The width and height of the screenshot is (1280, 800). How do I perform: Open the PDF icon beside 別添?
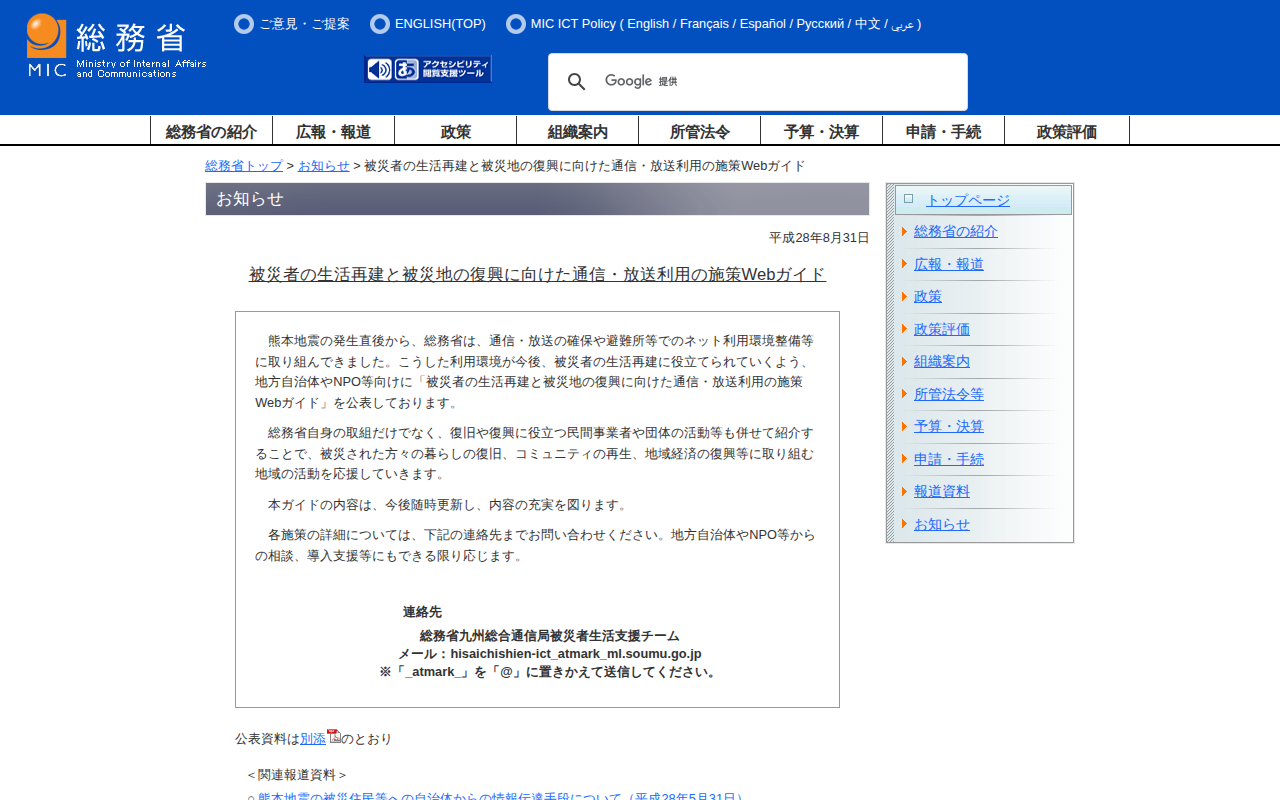(x=334, y=737)
